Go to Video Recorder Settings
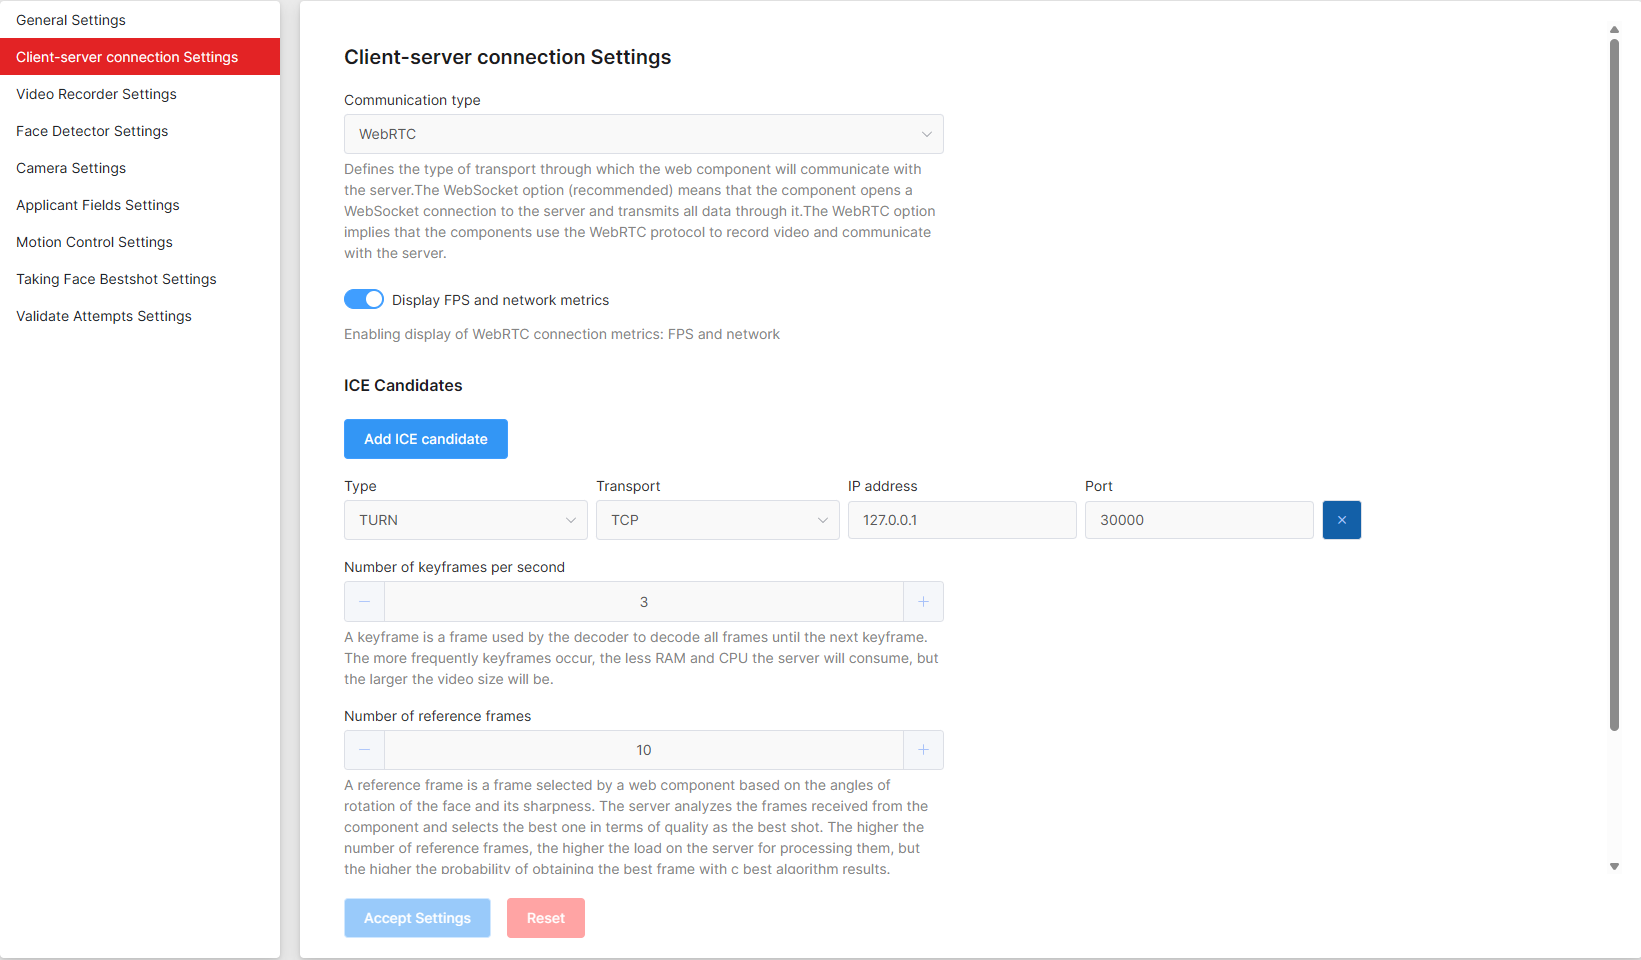 96,94
